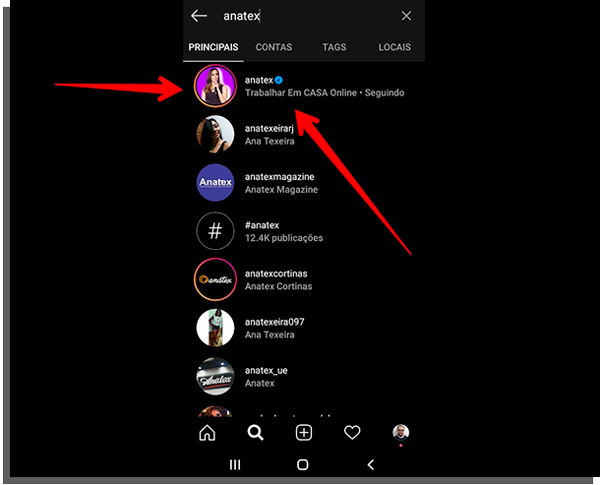The height and width of the screenshot is (485, 600).
Task: Go to the Instagram Home feed icon
Action: [207, 433]
